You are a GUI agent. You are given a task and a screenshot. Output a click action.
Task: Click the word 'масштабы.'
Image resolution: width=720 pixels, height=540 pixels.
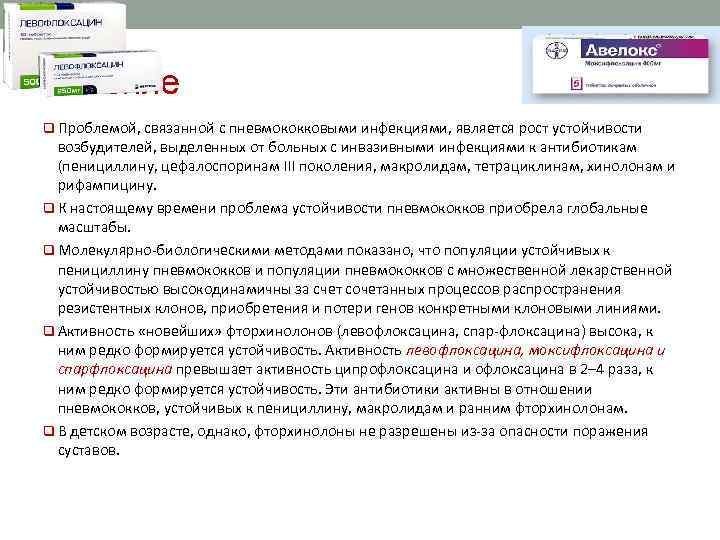point(95,228)
